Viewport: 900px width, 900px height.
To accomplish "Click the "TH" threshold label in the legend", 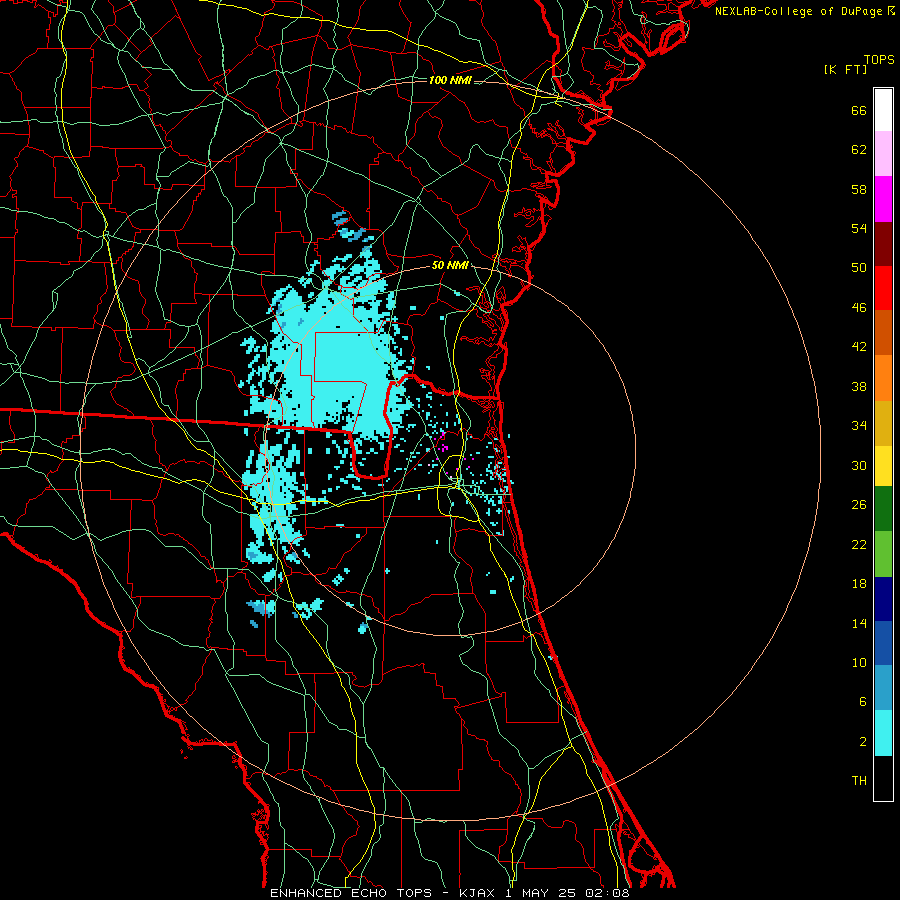I will (x=859, y=781).
